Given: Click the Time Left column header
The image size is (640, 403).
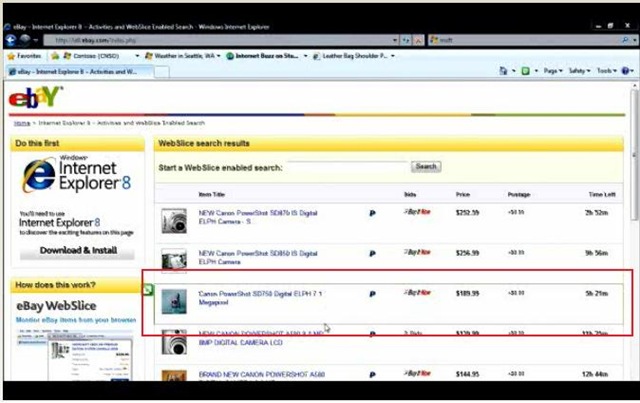Looking at the screenshot, I should 602,195.
